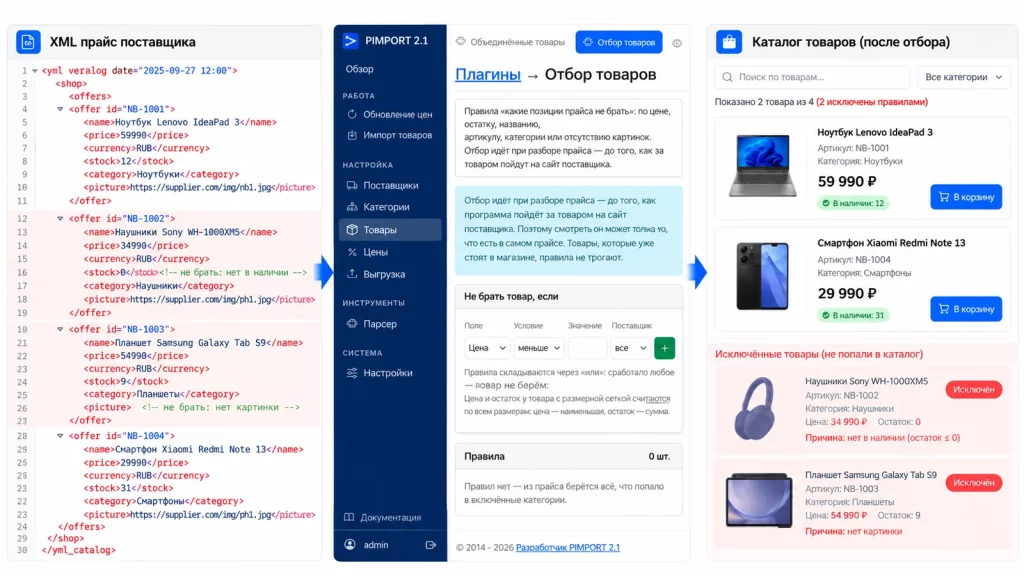Viewport: 1024px width, 576px height.
Task: Click the price update refresh icon
Action: tap(352, 114)
